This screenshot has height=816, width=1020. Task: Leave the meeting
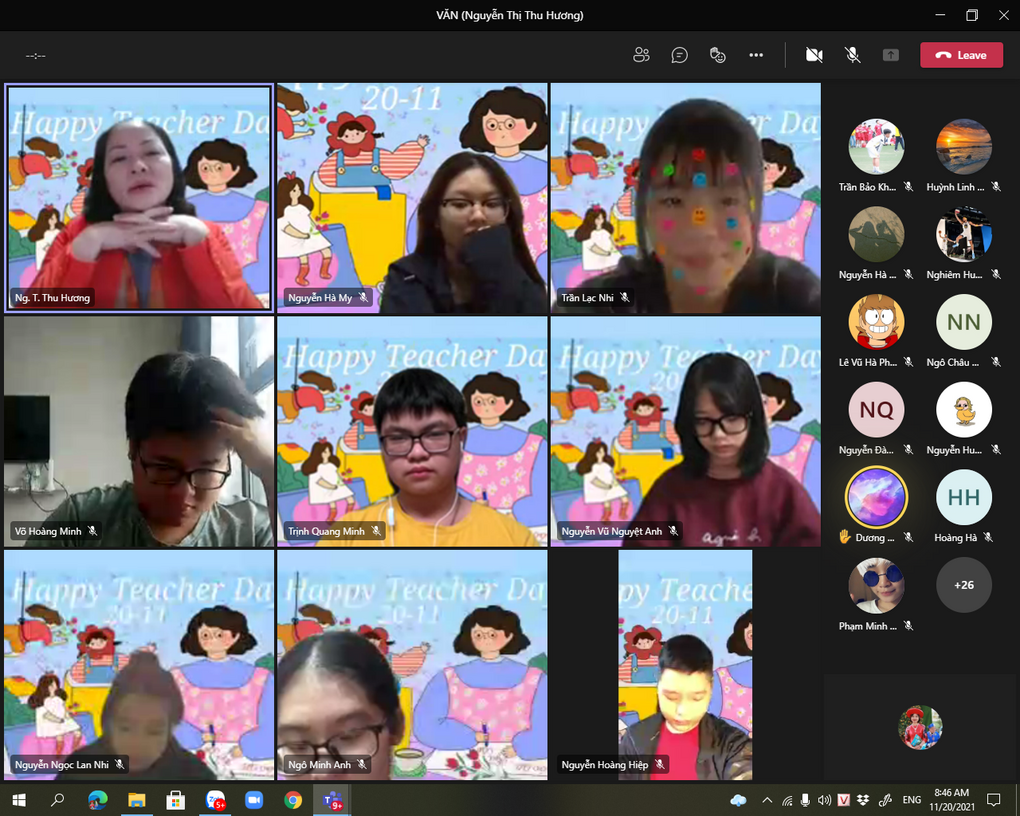961,55
